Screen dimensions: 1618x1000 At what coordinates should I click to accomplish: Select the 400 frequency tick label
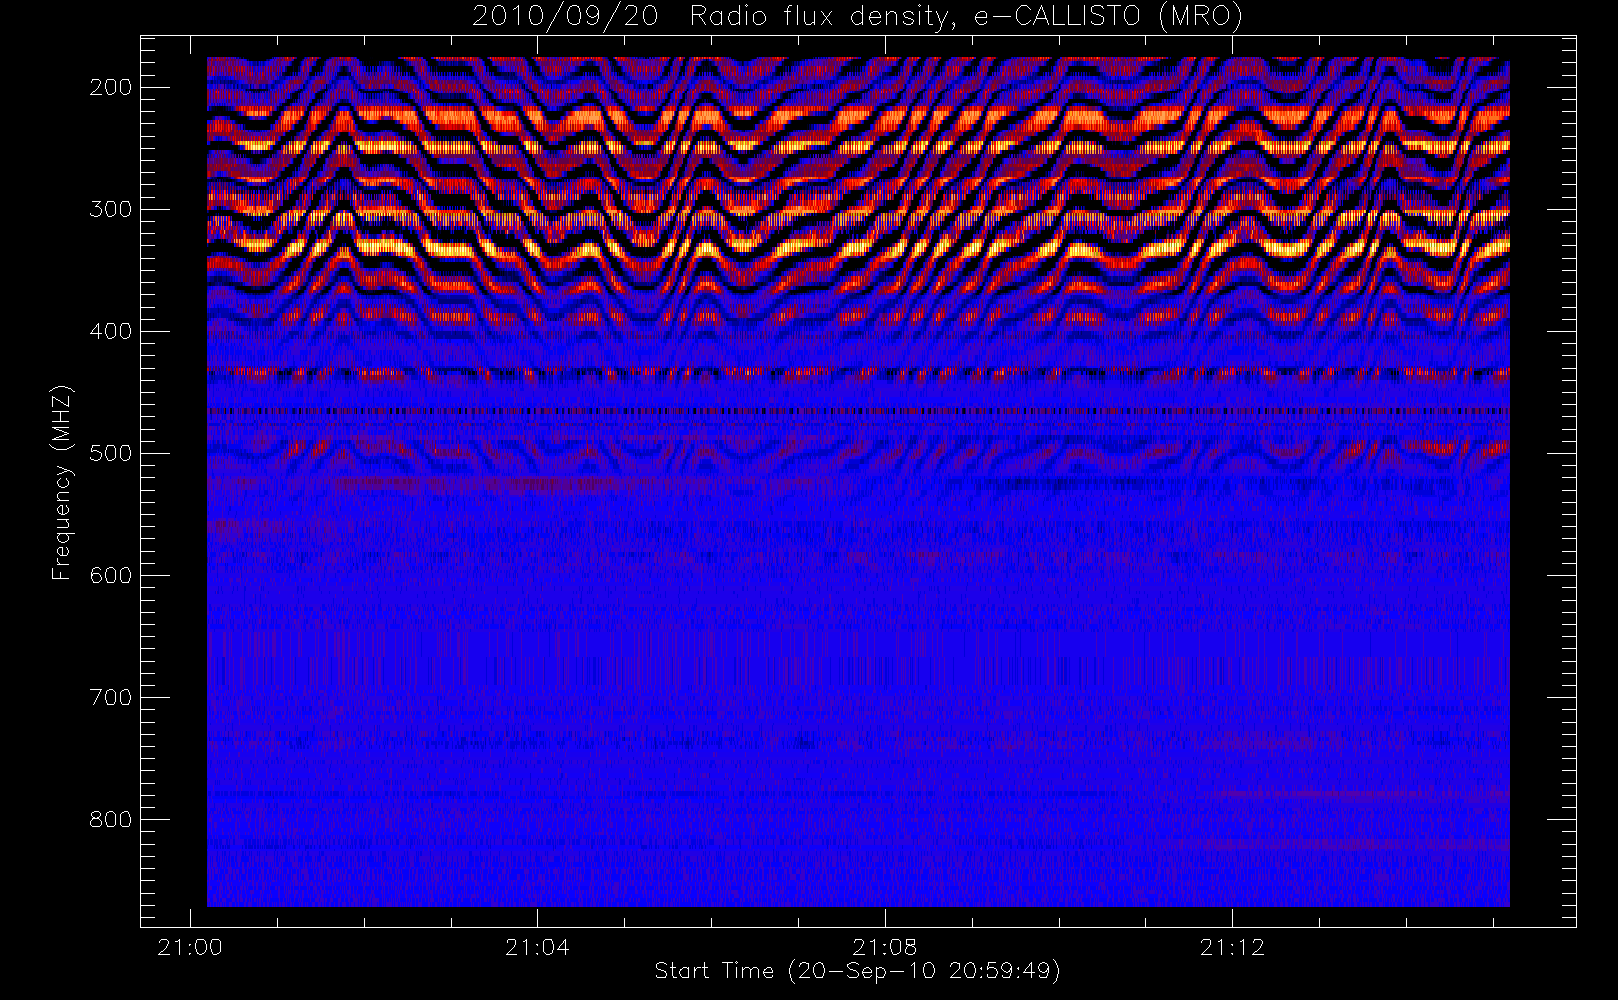[111, 331]
